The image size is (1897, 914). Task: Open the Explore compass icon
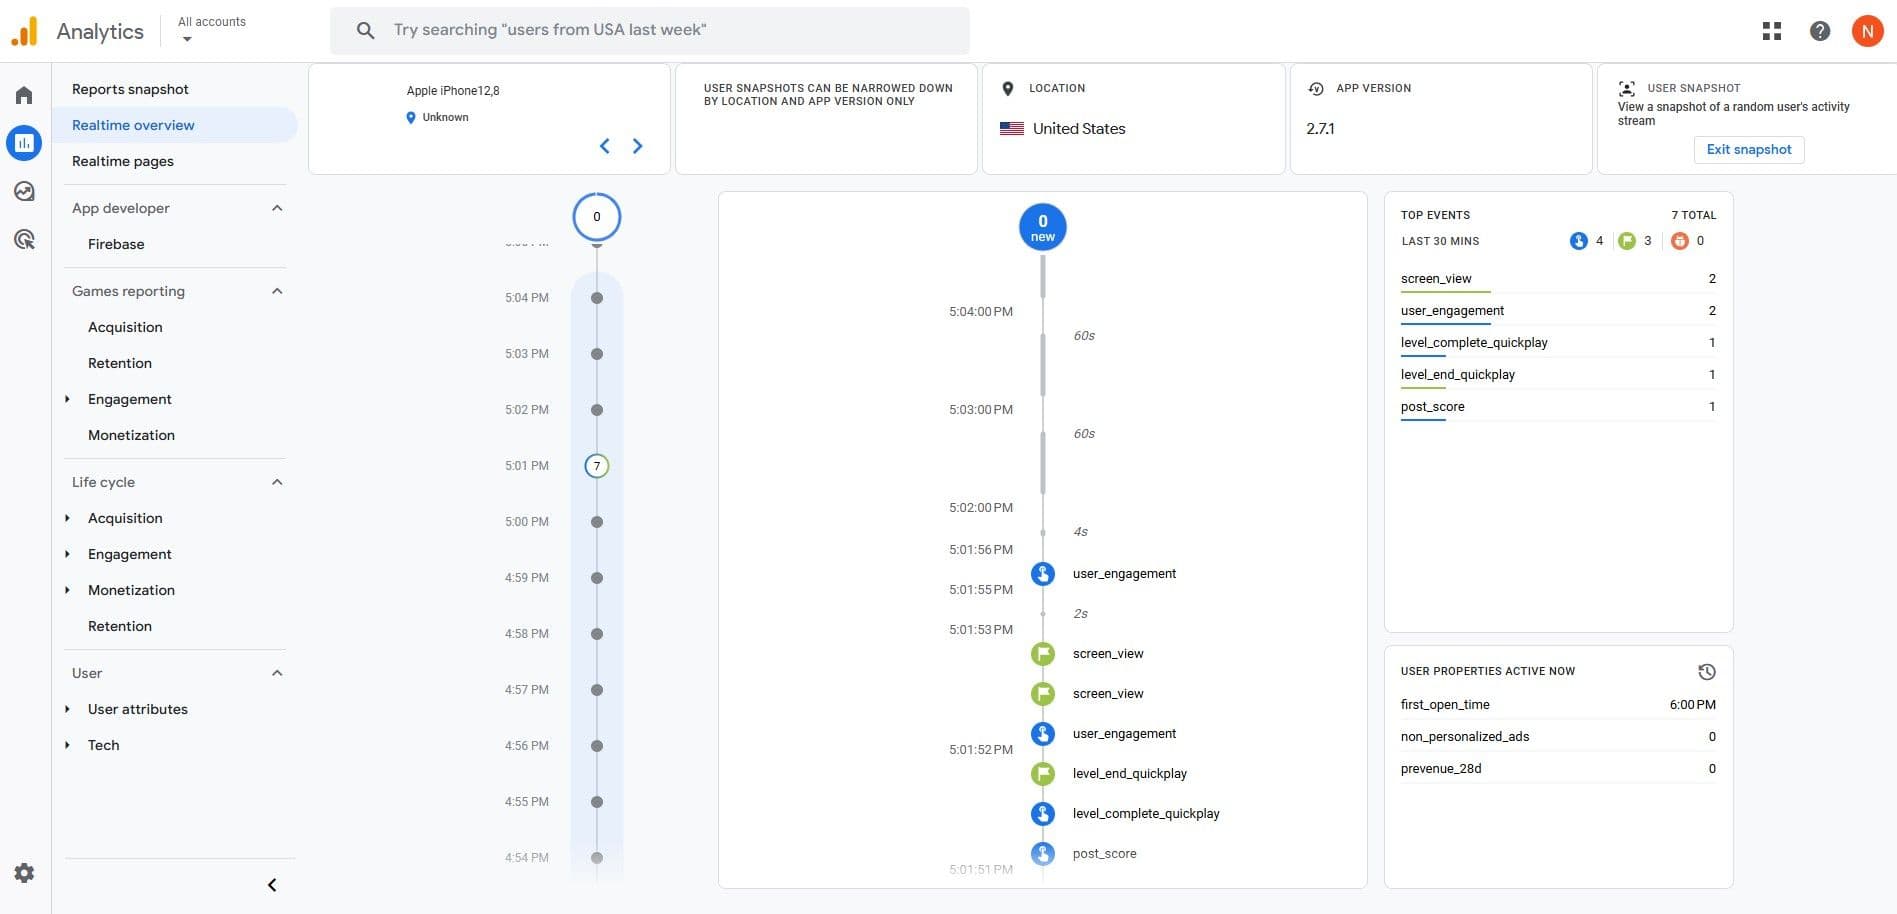23,190
